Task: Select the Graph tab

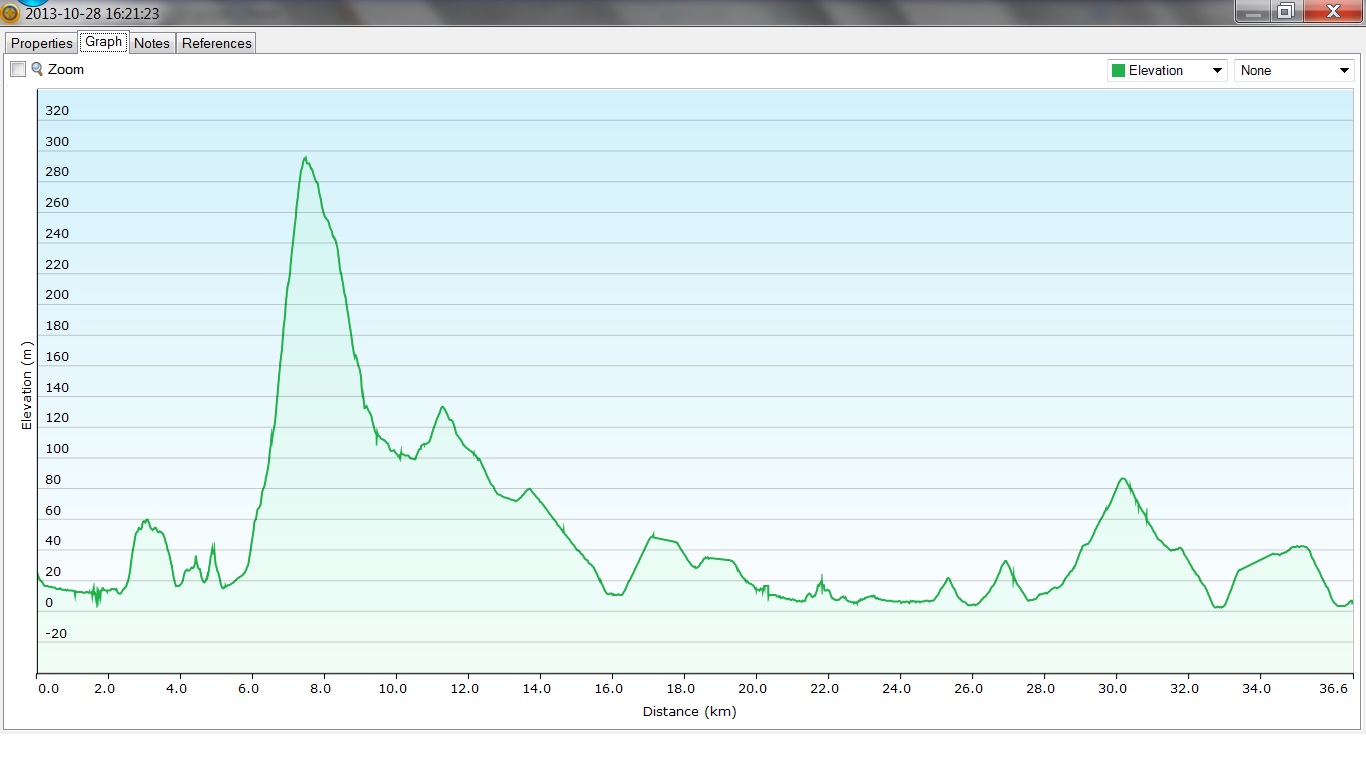Action: point(103,42)
